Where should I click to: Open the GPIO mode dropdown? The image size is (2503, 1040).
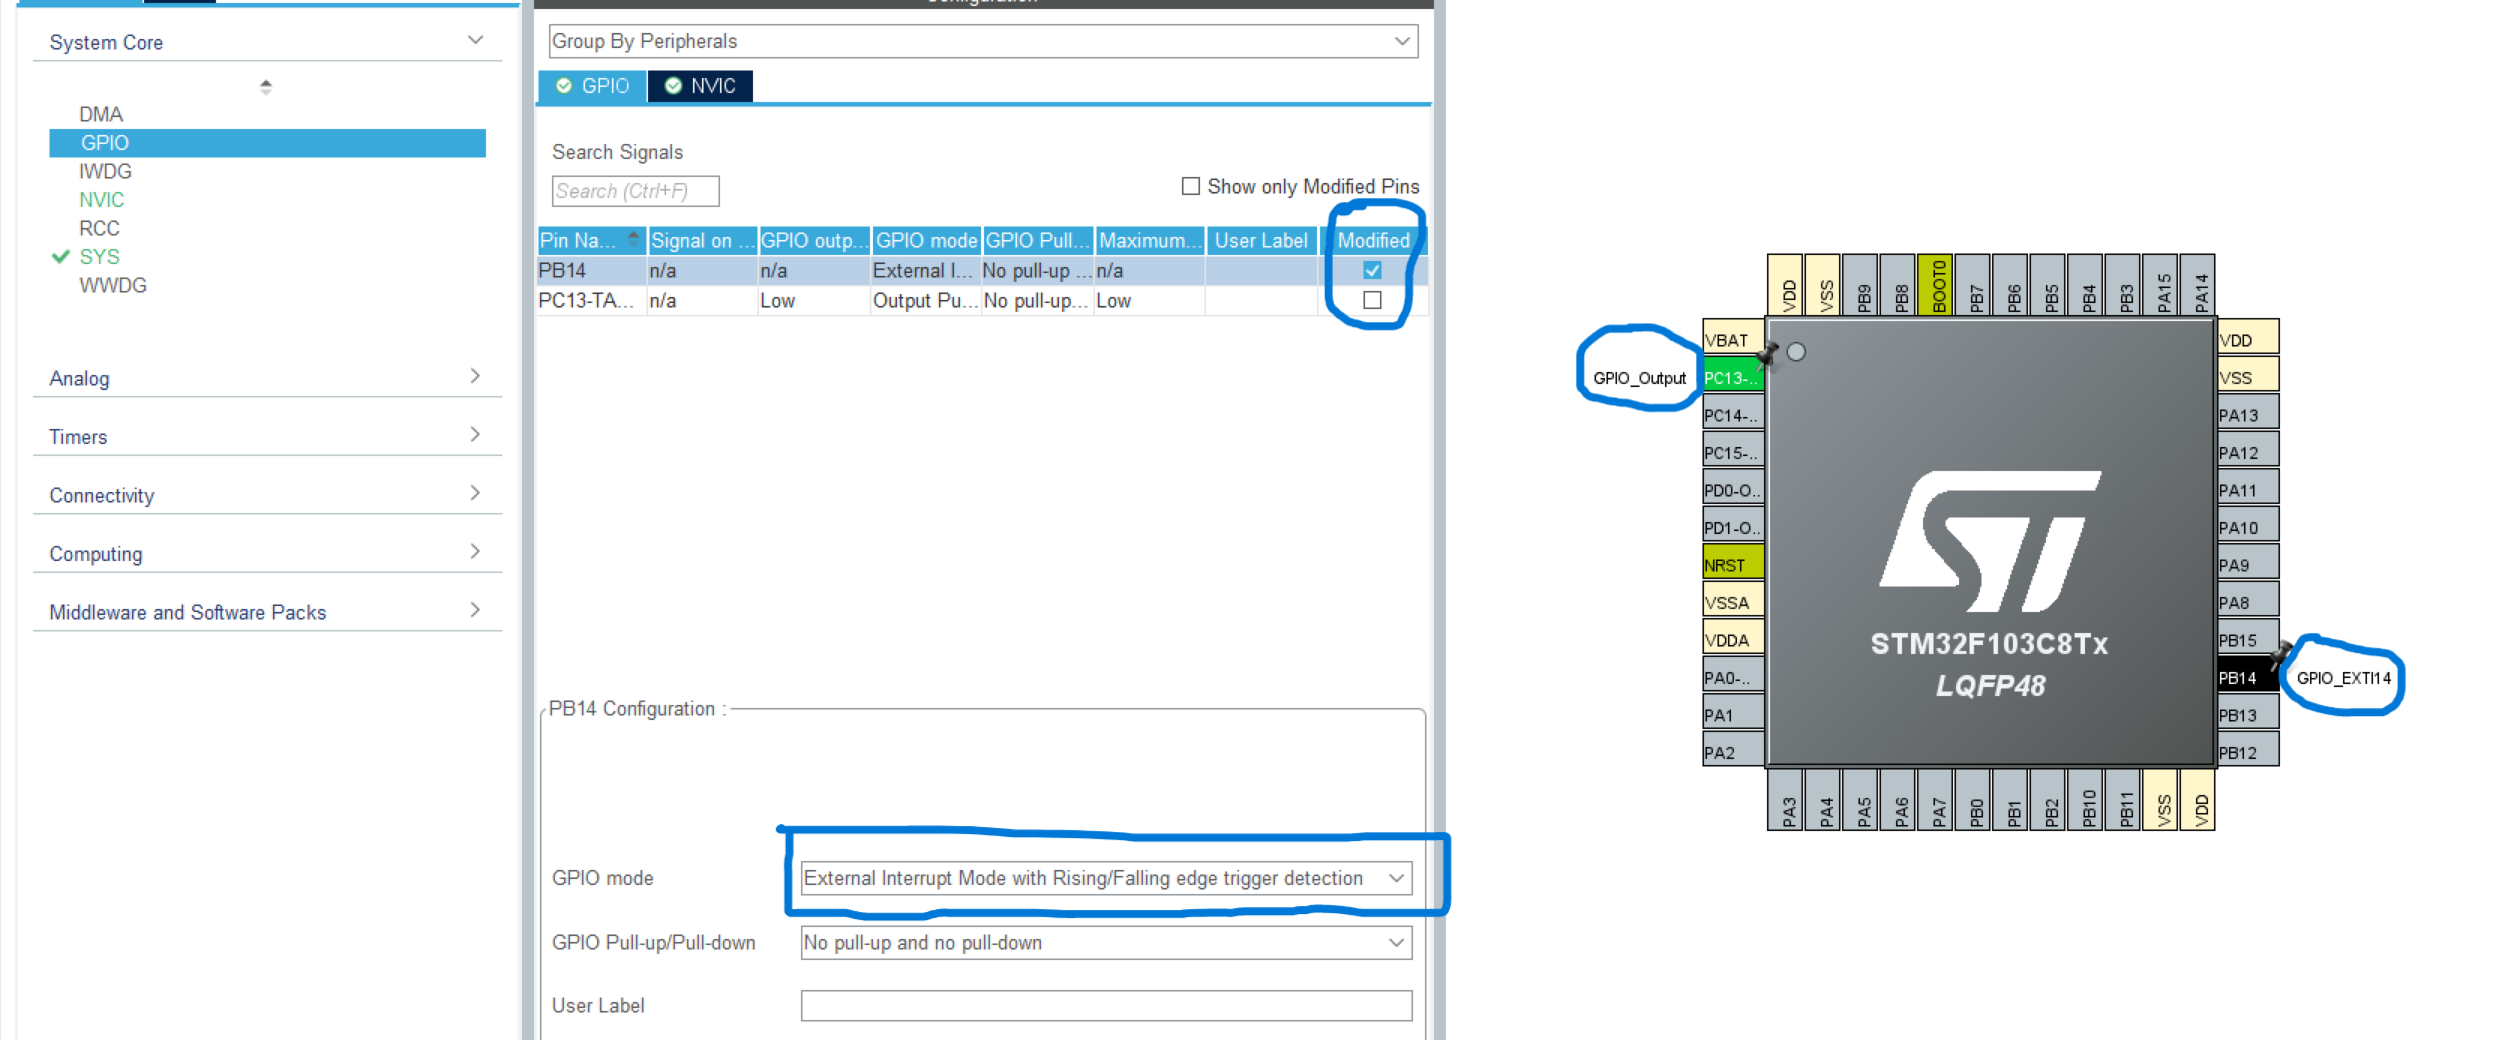[x=1106, y=878]
